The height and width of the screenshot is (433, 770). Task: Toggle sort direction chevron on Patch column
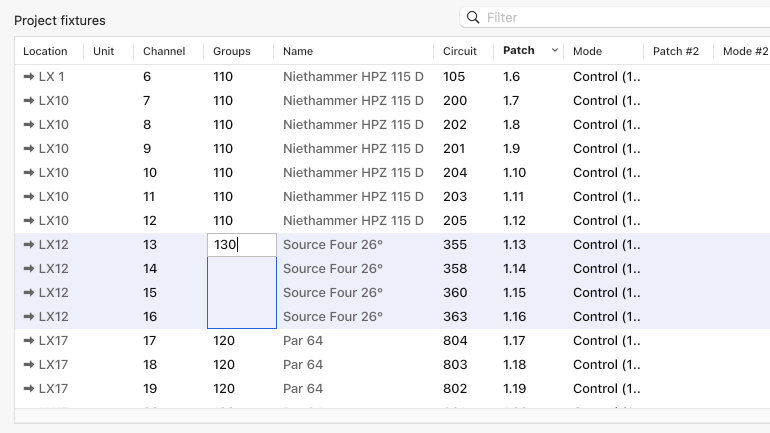pos(555,51)
